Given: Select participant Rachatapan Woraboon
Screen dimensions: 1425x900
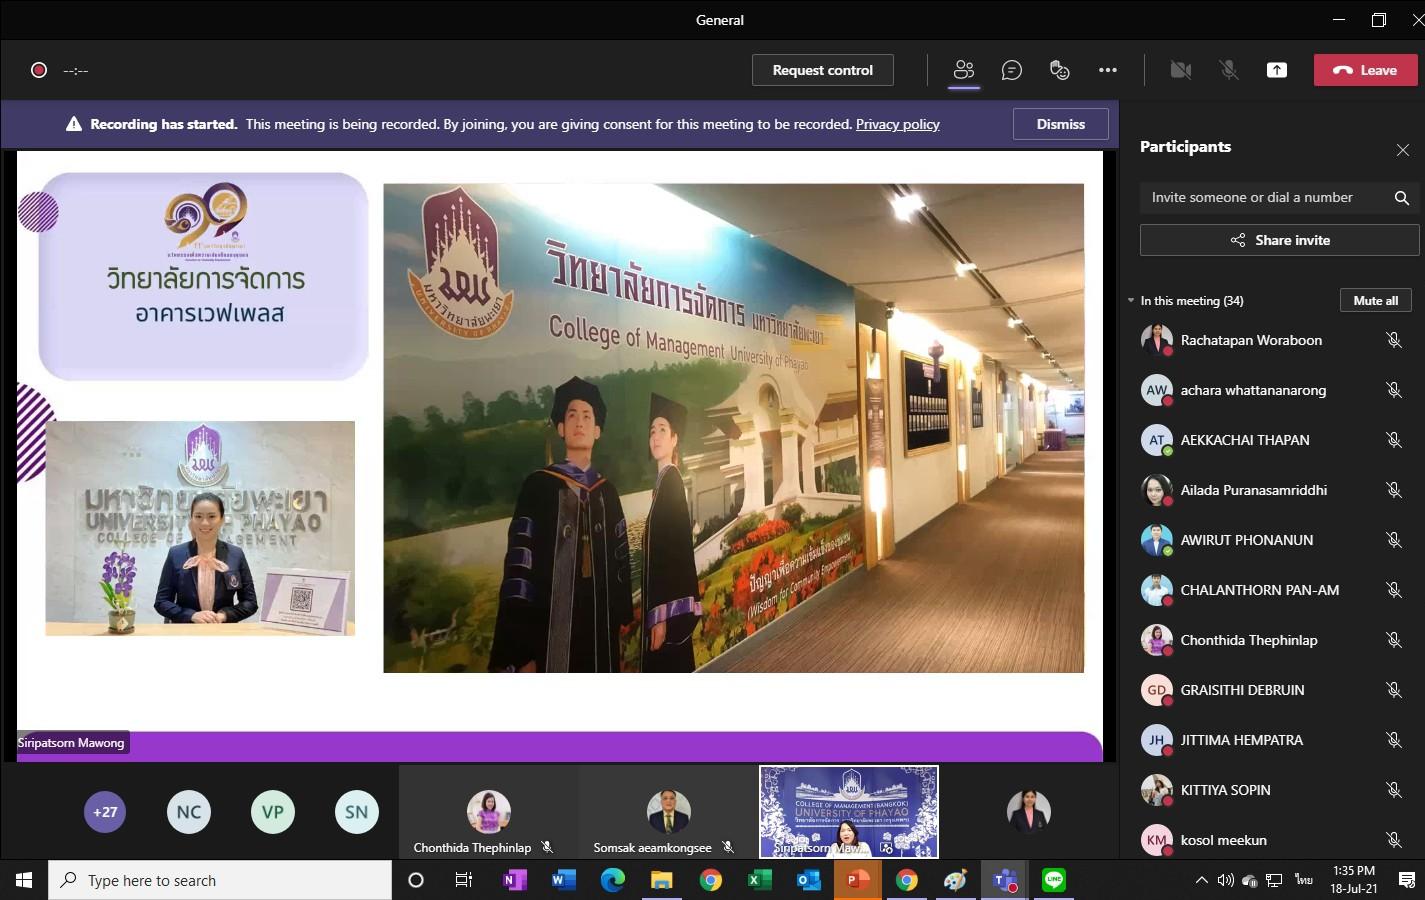Looking at the screenshot, I should (1272, 340).
